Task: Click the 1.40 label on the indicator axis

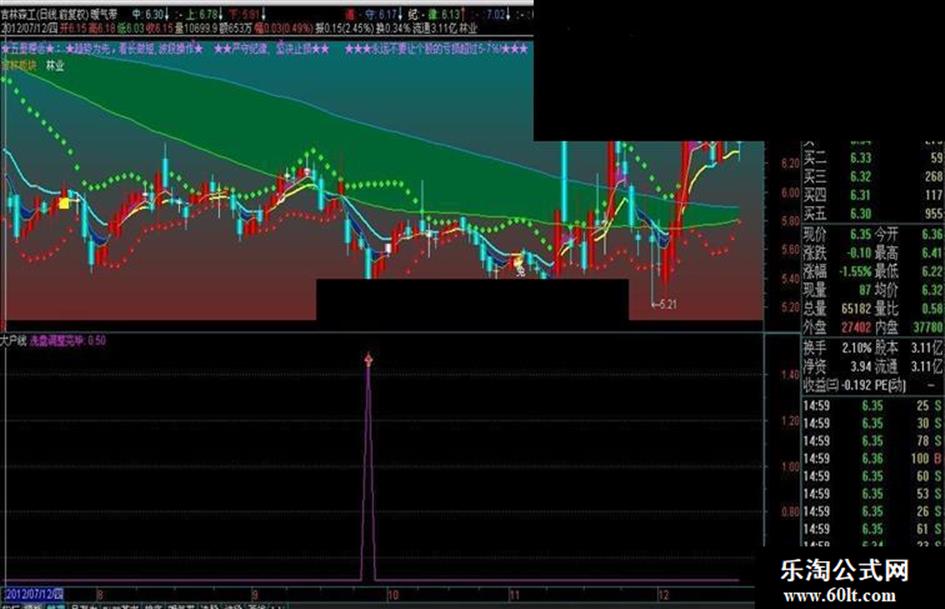Action: point(790,375)
